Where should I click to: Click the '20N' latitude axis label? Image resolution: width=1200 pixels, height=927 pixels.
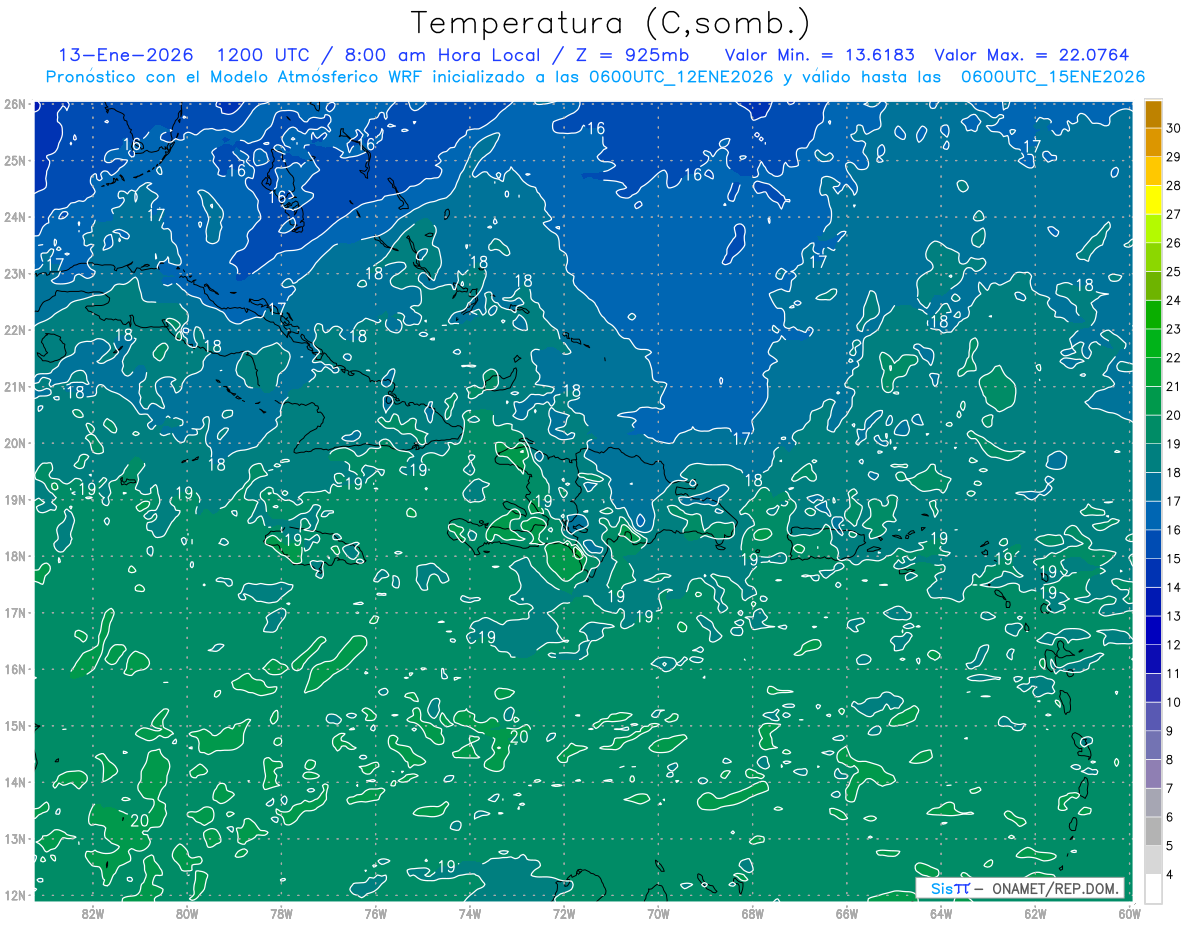pos(15,443)
